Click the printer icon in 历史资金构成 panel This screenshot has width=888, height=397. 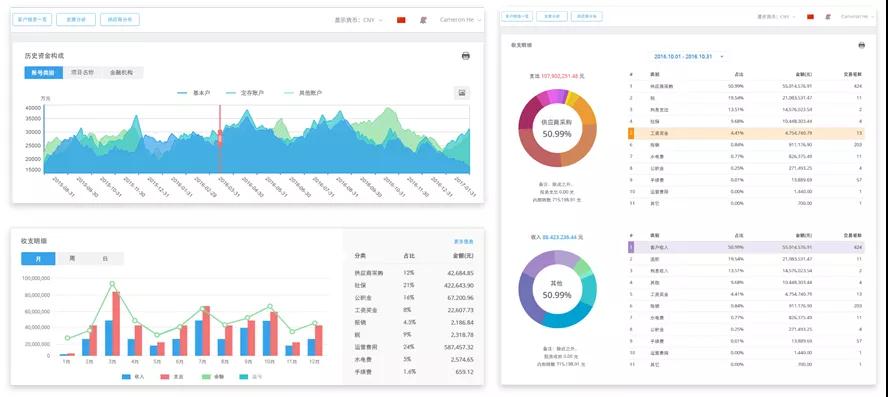coord(466,56)
